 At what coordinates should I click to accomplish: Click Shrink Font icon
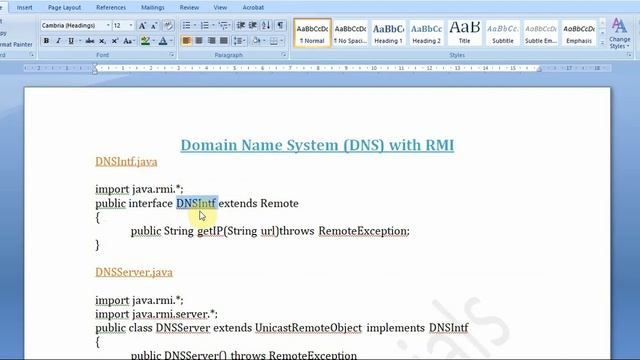154,26
